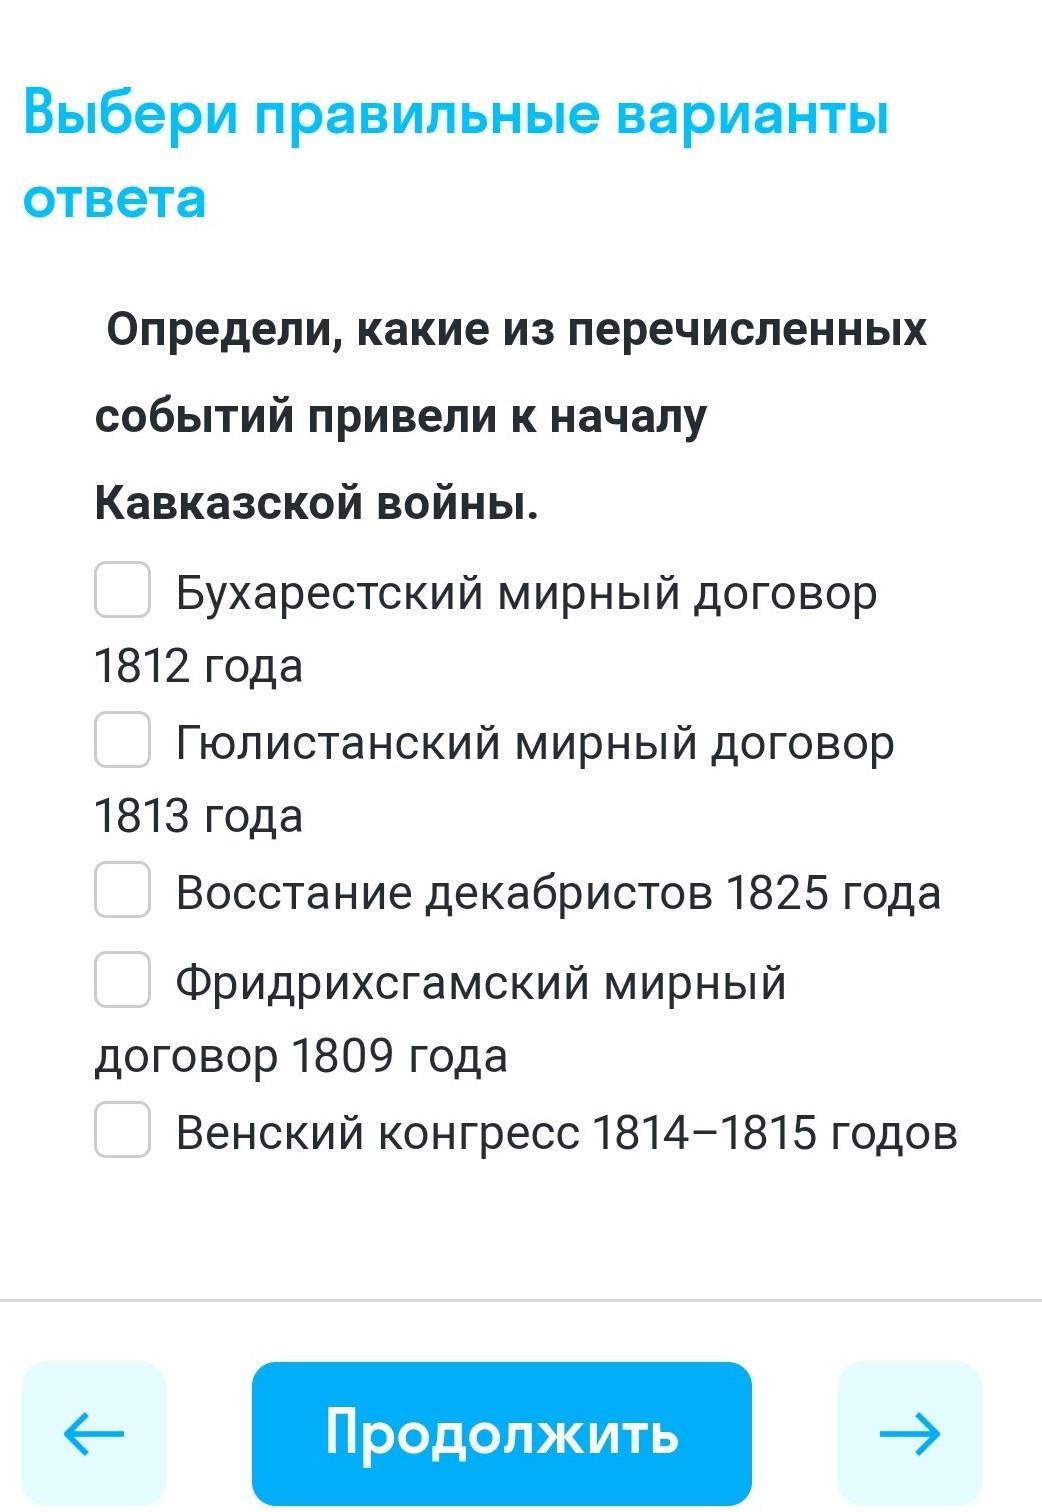Check the Бухарестский мирный договор checkbox

click(x=122, y=590)
